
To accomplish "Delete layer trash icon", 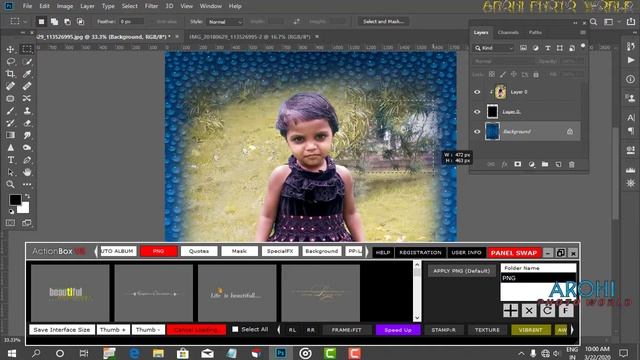I will (x=572, y=164).
